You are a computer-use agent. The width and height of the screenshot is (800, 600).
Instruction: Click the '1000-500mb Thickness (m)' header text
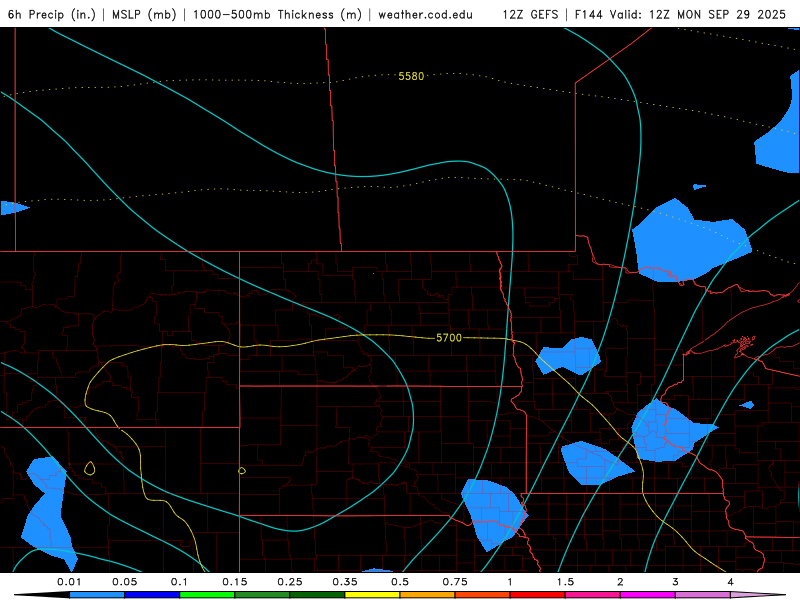(x=277, y=14)
